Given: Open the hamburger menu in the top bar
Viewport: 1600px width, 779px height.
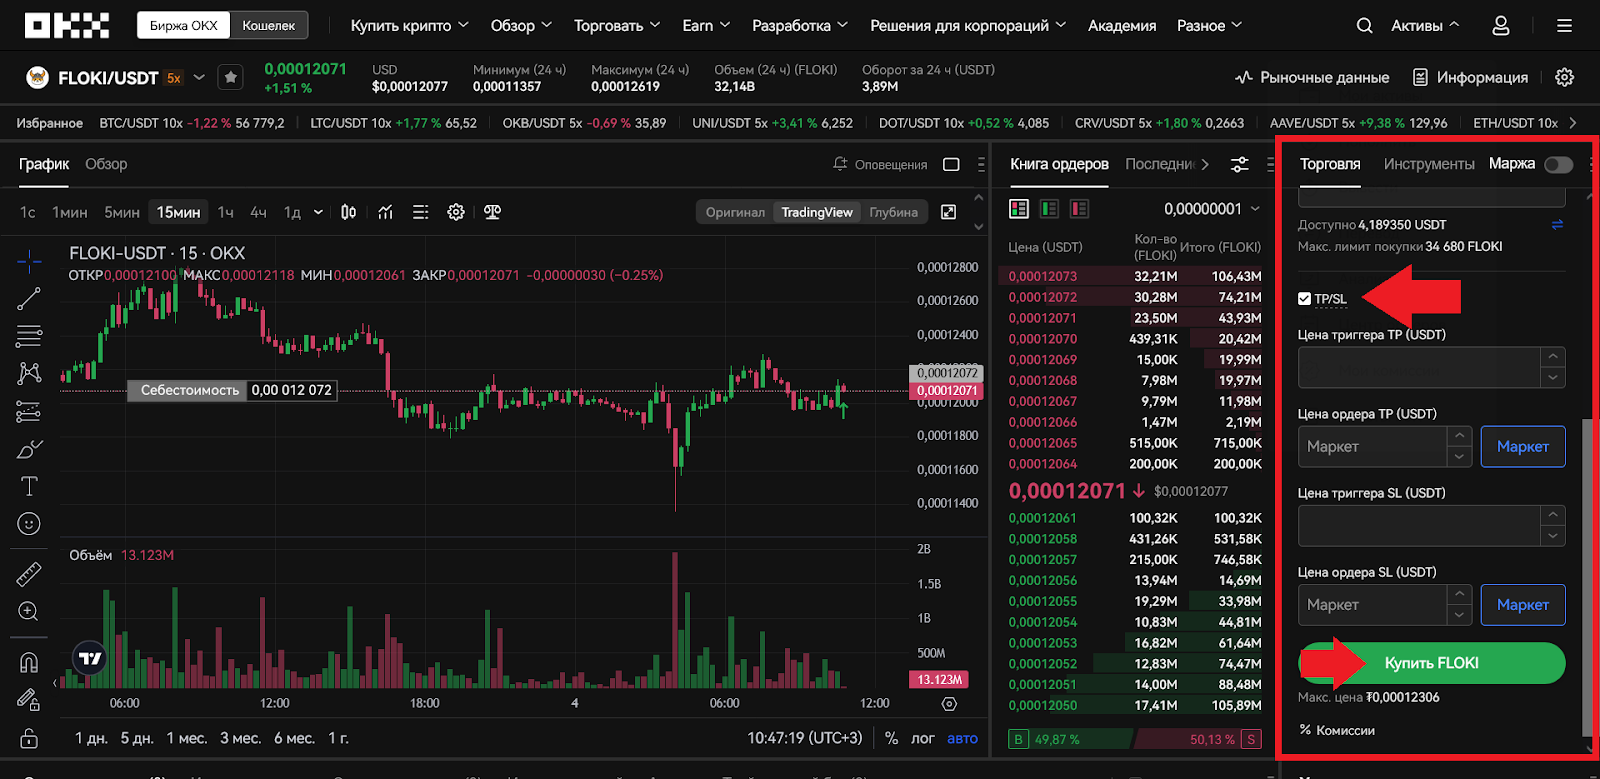Looking at the screenshot, I should coord(1565,26).
